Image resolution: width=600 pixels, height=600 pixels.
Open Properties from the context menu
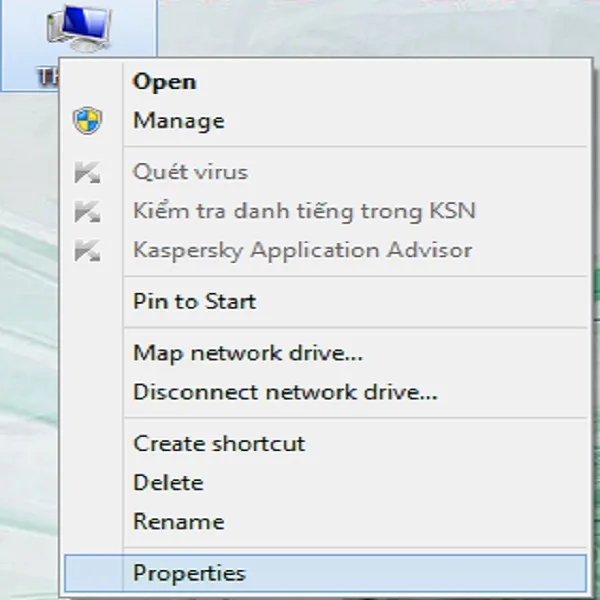tap(325, 573)
